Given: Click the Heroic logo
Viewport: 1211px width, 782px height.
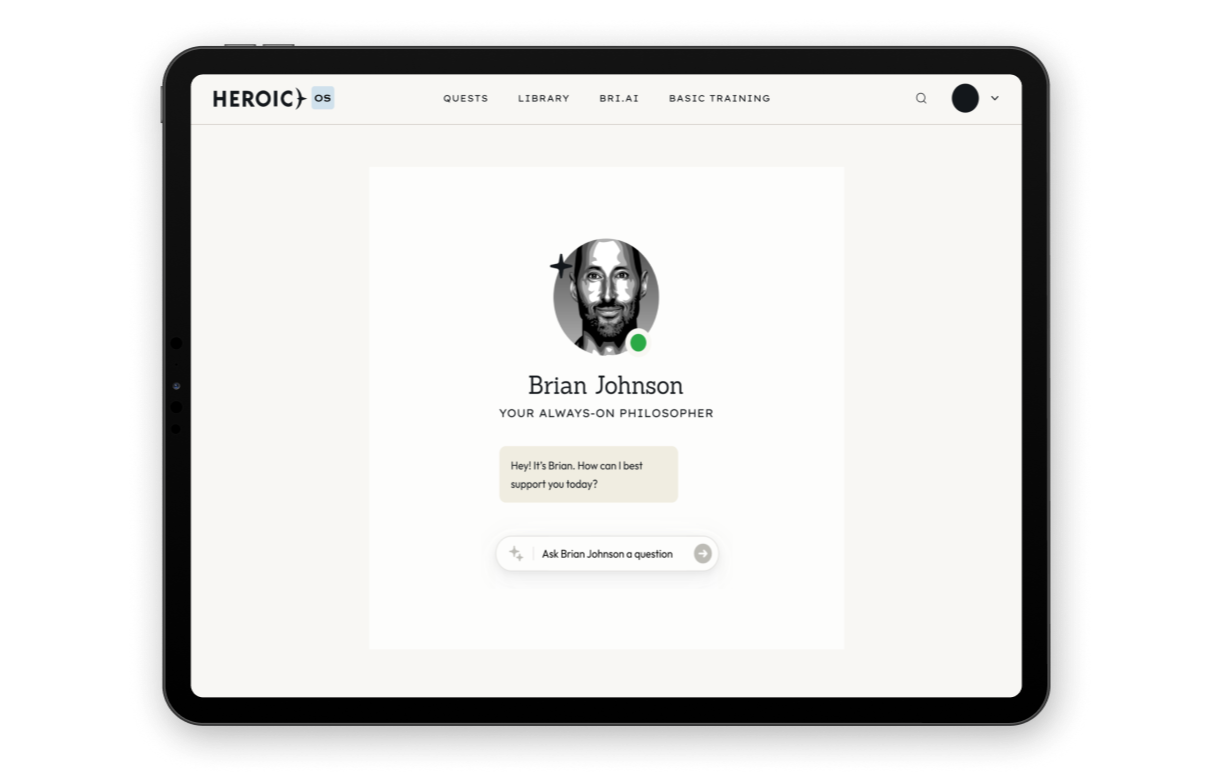Looking at the screenshot, I should tap(259, 98).
